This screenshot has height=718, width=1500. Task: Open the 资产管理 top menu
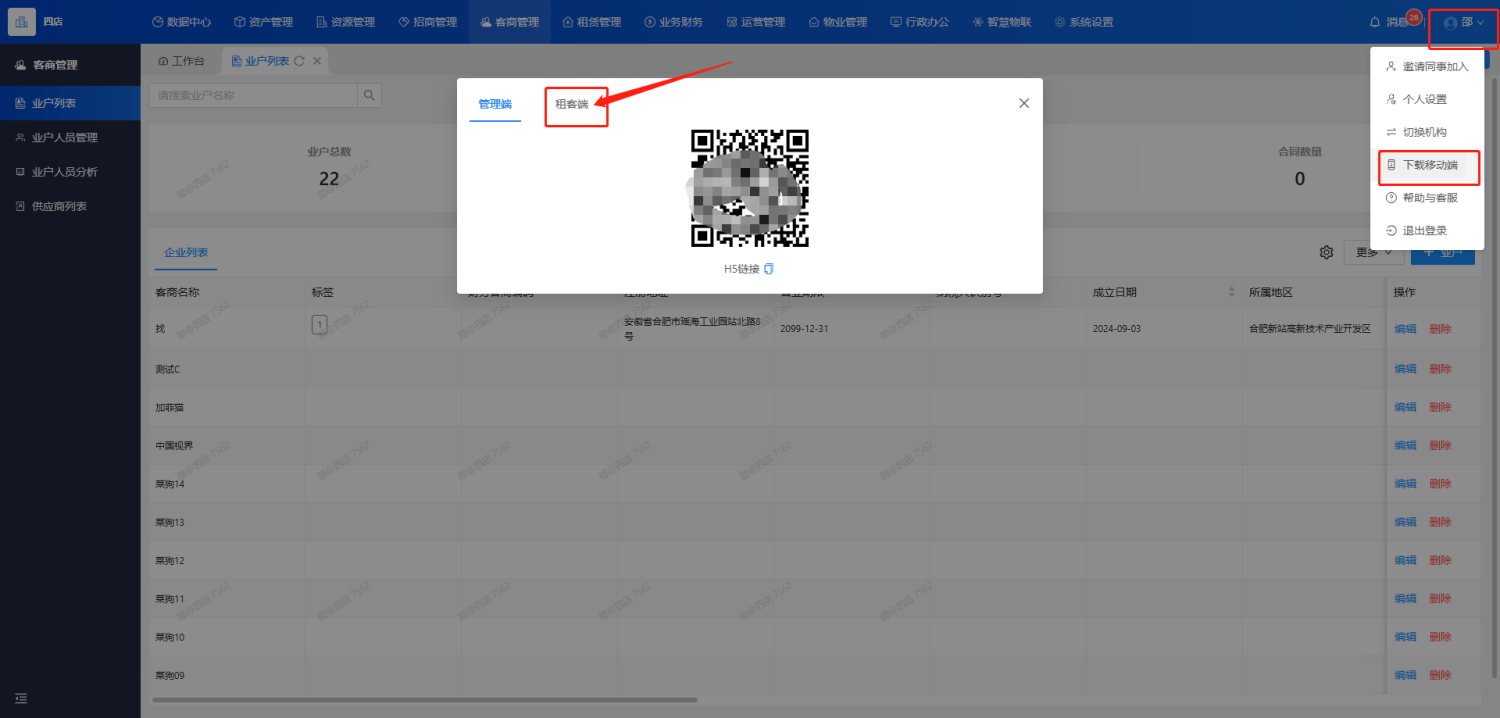point(263,22)
